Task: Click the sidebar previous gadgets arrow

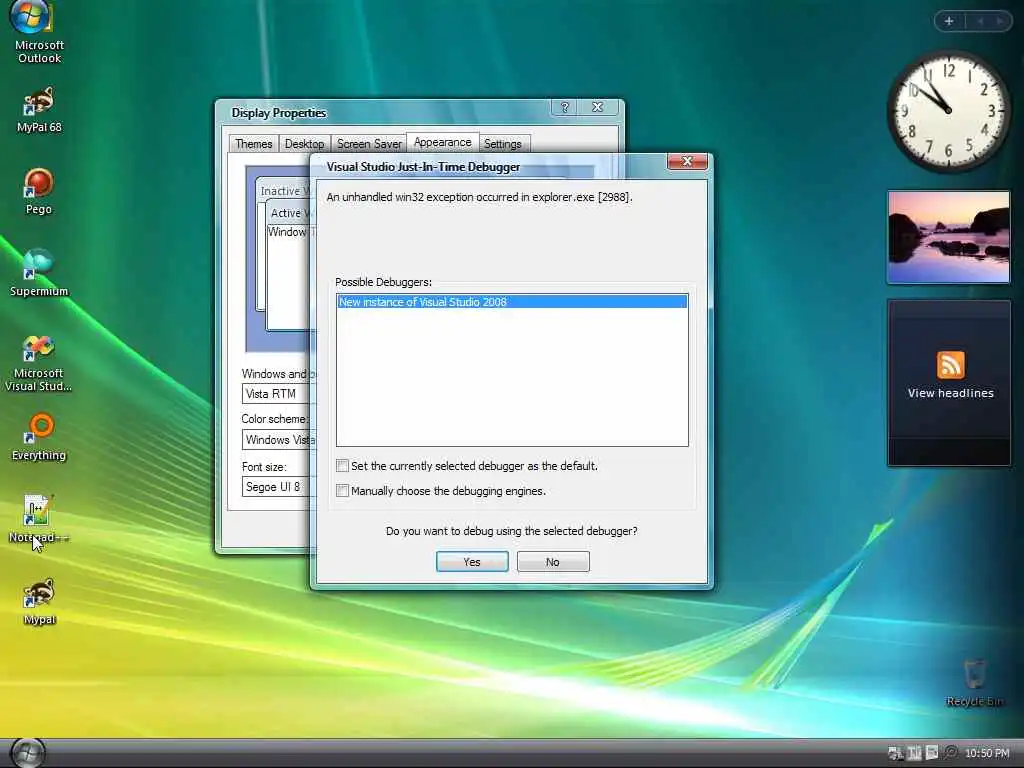Action: pos(980,21)
